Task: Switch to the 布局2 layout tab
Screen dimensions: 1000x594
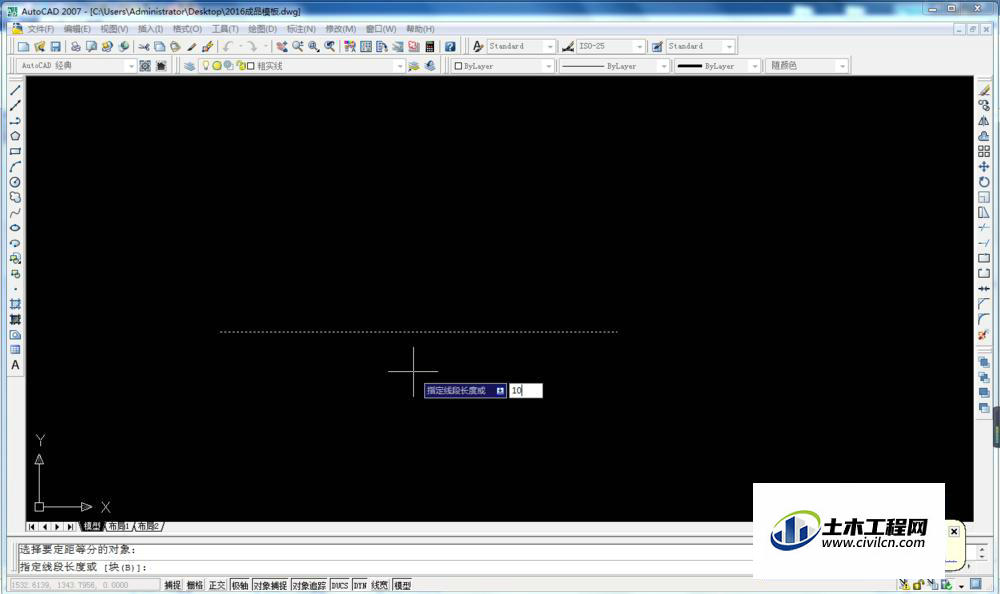Action: pyautogui.click(x=148, y=526)
